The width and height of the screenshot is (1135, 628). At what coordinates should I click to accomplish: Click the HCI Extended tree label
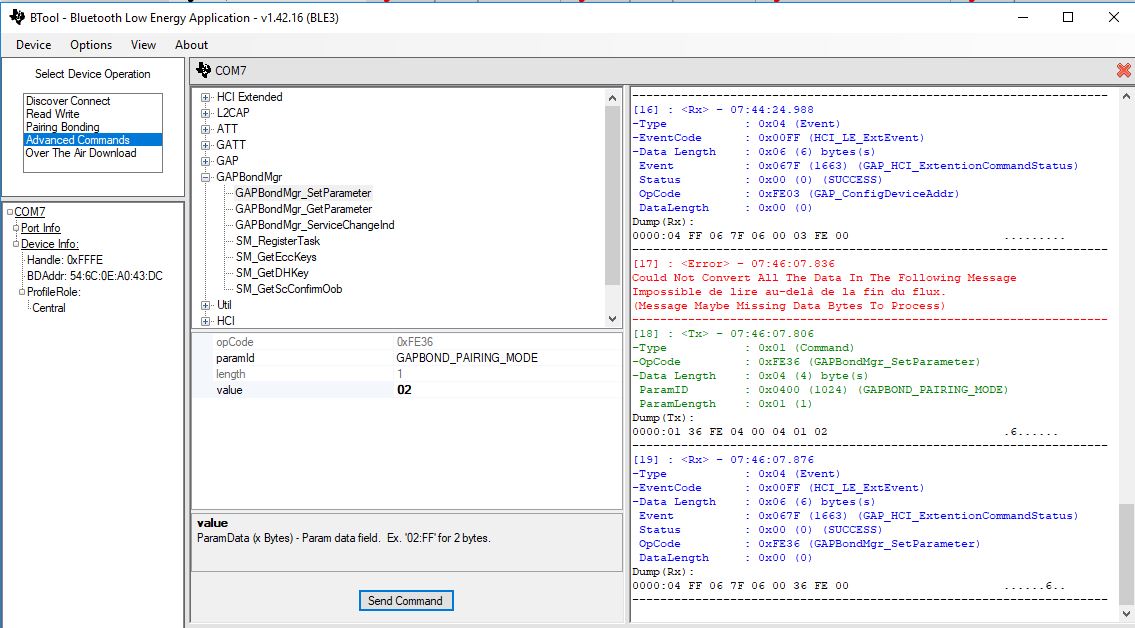click(x=250, y=97)
